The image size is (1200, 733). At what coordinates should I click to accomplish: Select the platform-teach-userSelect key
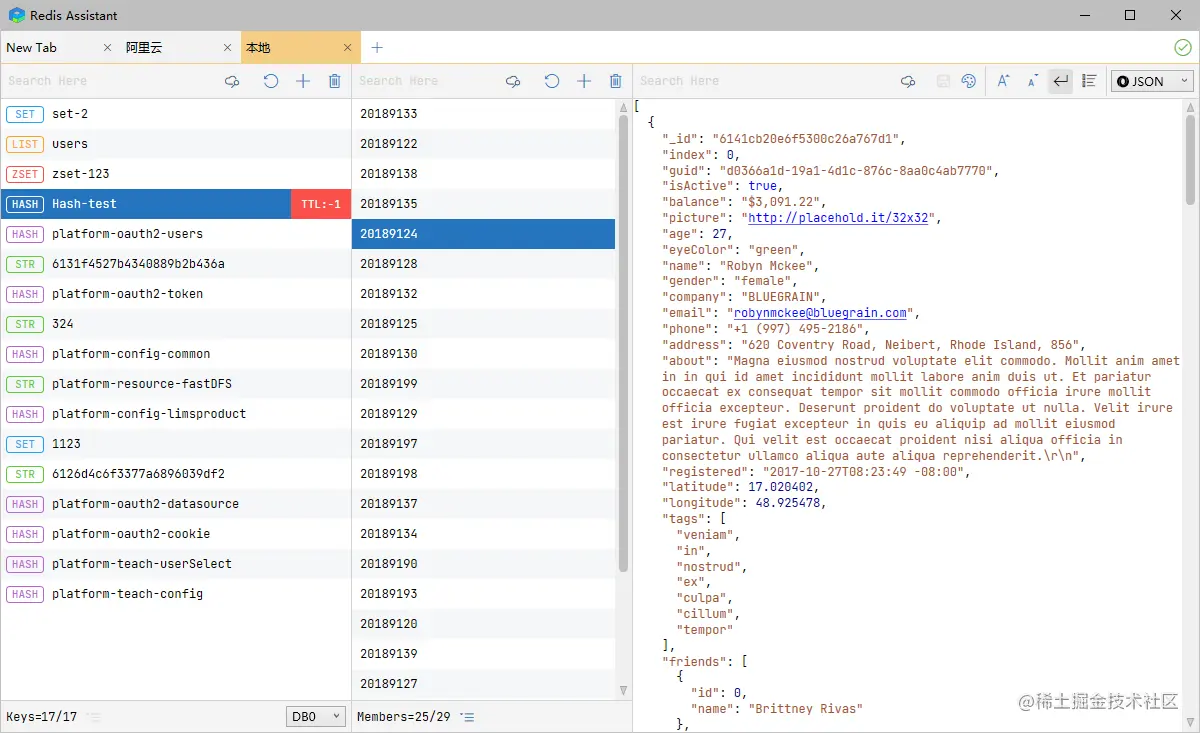pos(175,564)
